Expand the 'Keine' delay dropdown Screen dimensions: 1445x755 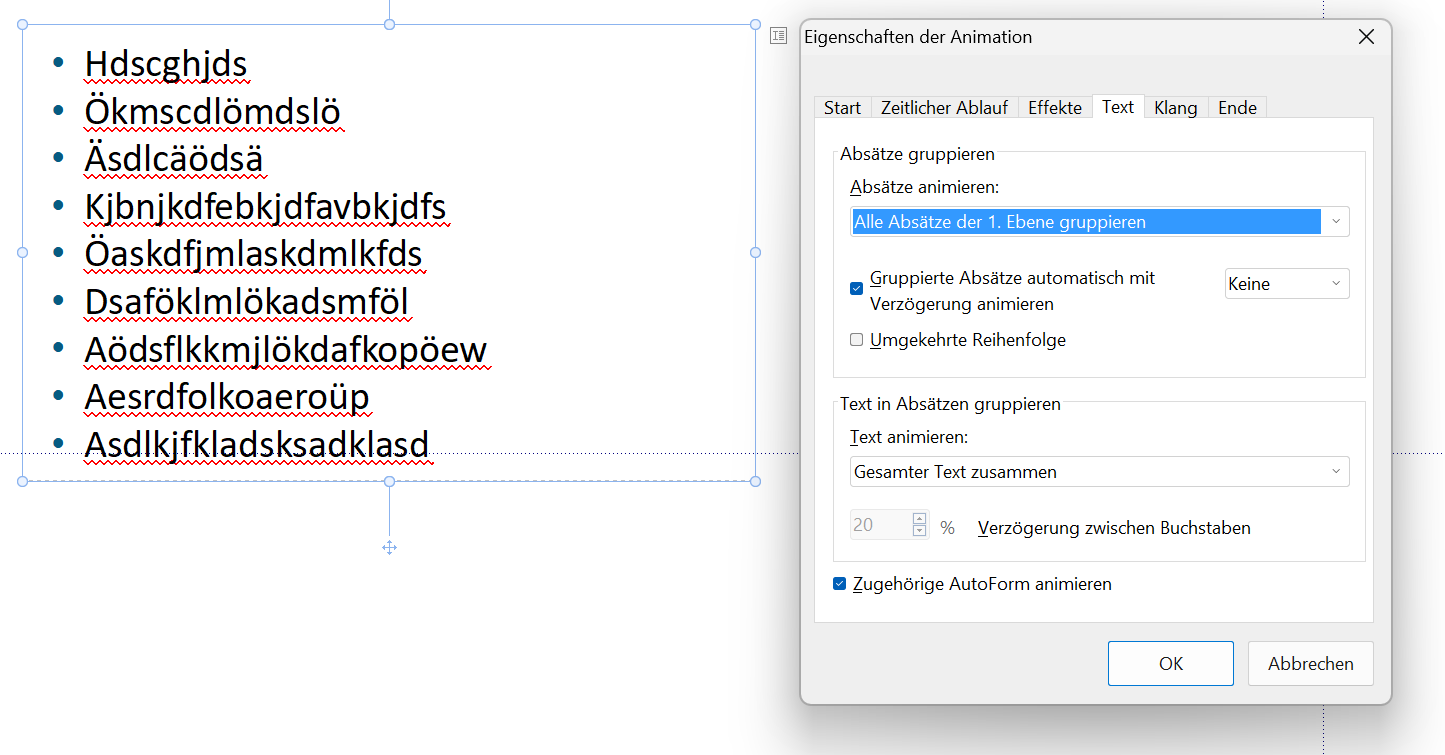[1286, 284]
